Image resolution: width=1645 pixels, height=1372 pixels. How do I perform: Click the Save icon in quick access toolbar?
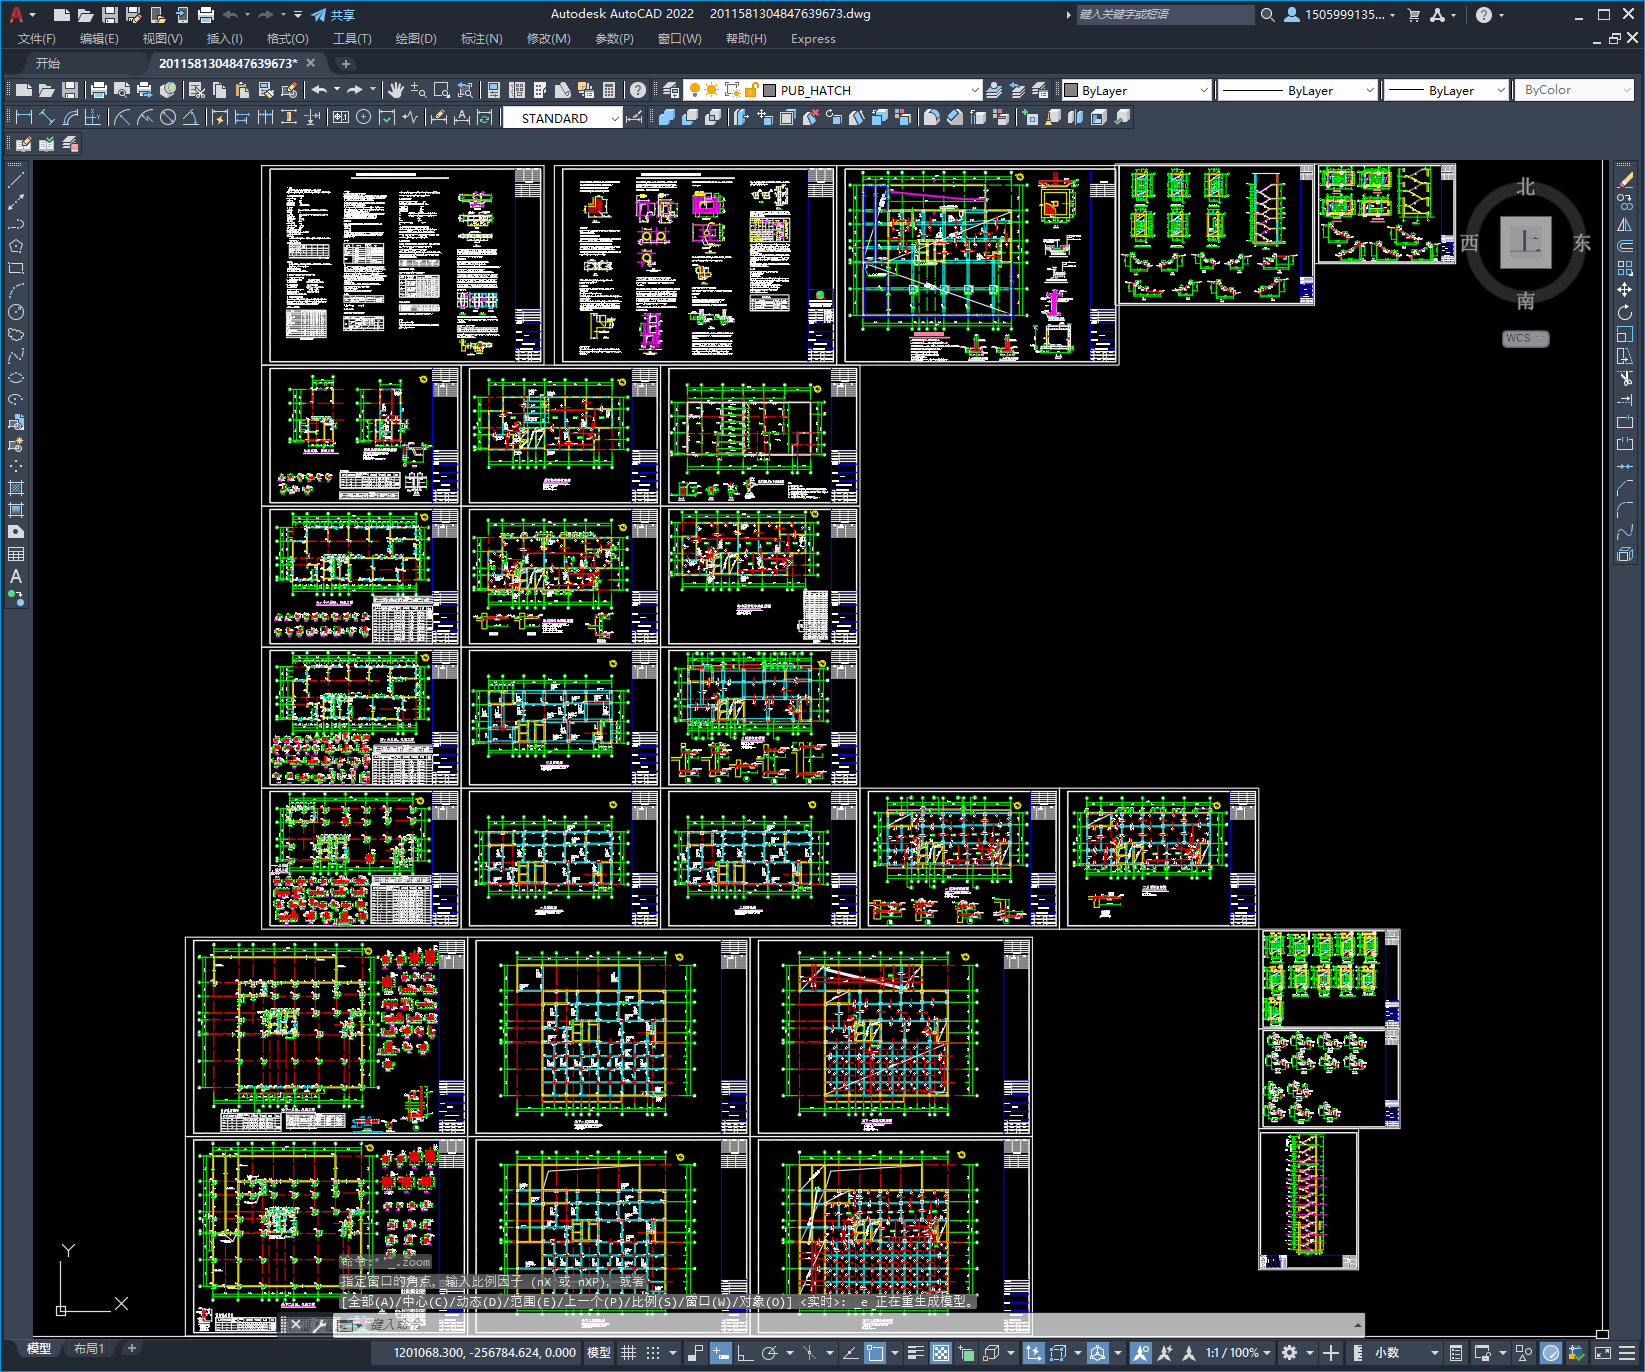pyautogui.click(x=110, y=15)
